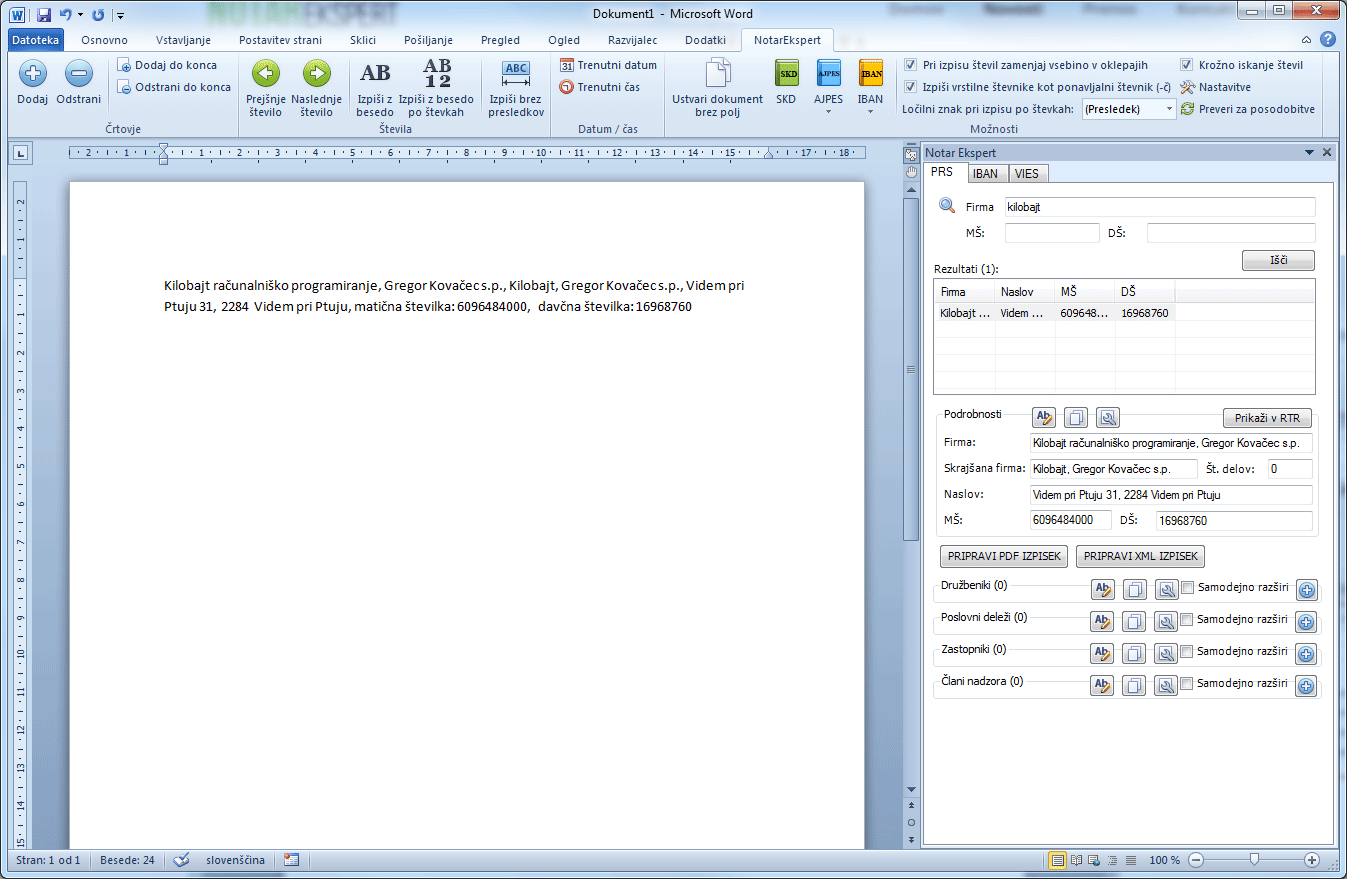Open the VIES tab in Notar Ekspert pane
This screenshot has width=1347, height=879.
point(1026,173)
